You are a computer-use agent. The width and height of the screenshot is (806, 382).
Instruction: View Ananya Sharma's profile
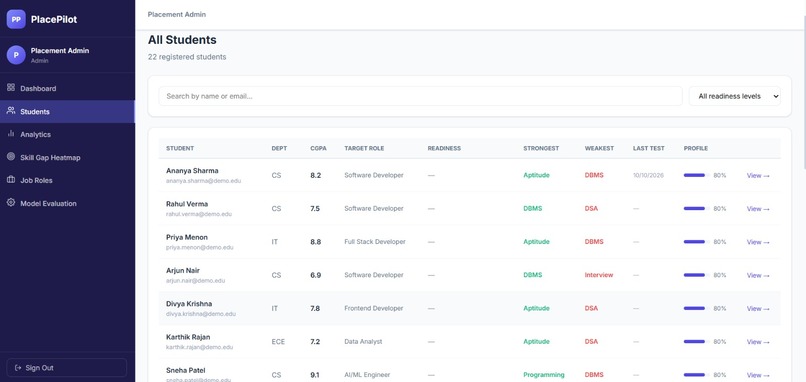tap(758, 175)
